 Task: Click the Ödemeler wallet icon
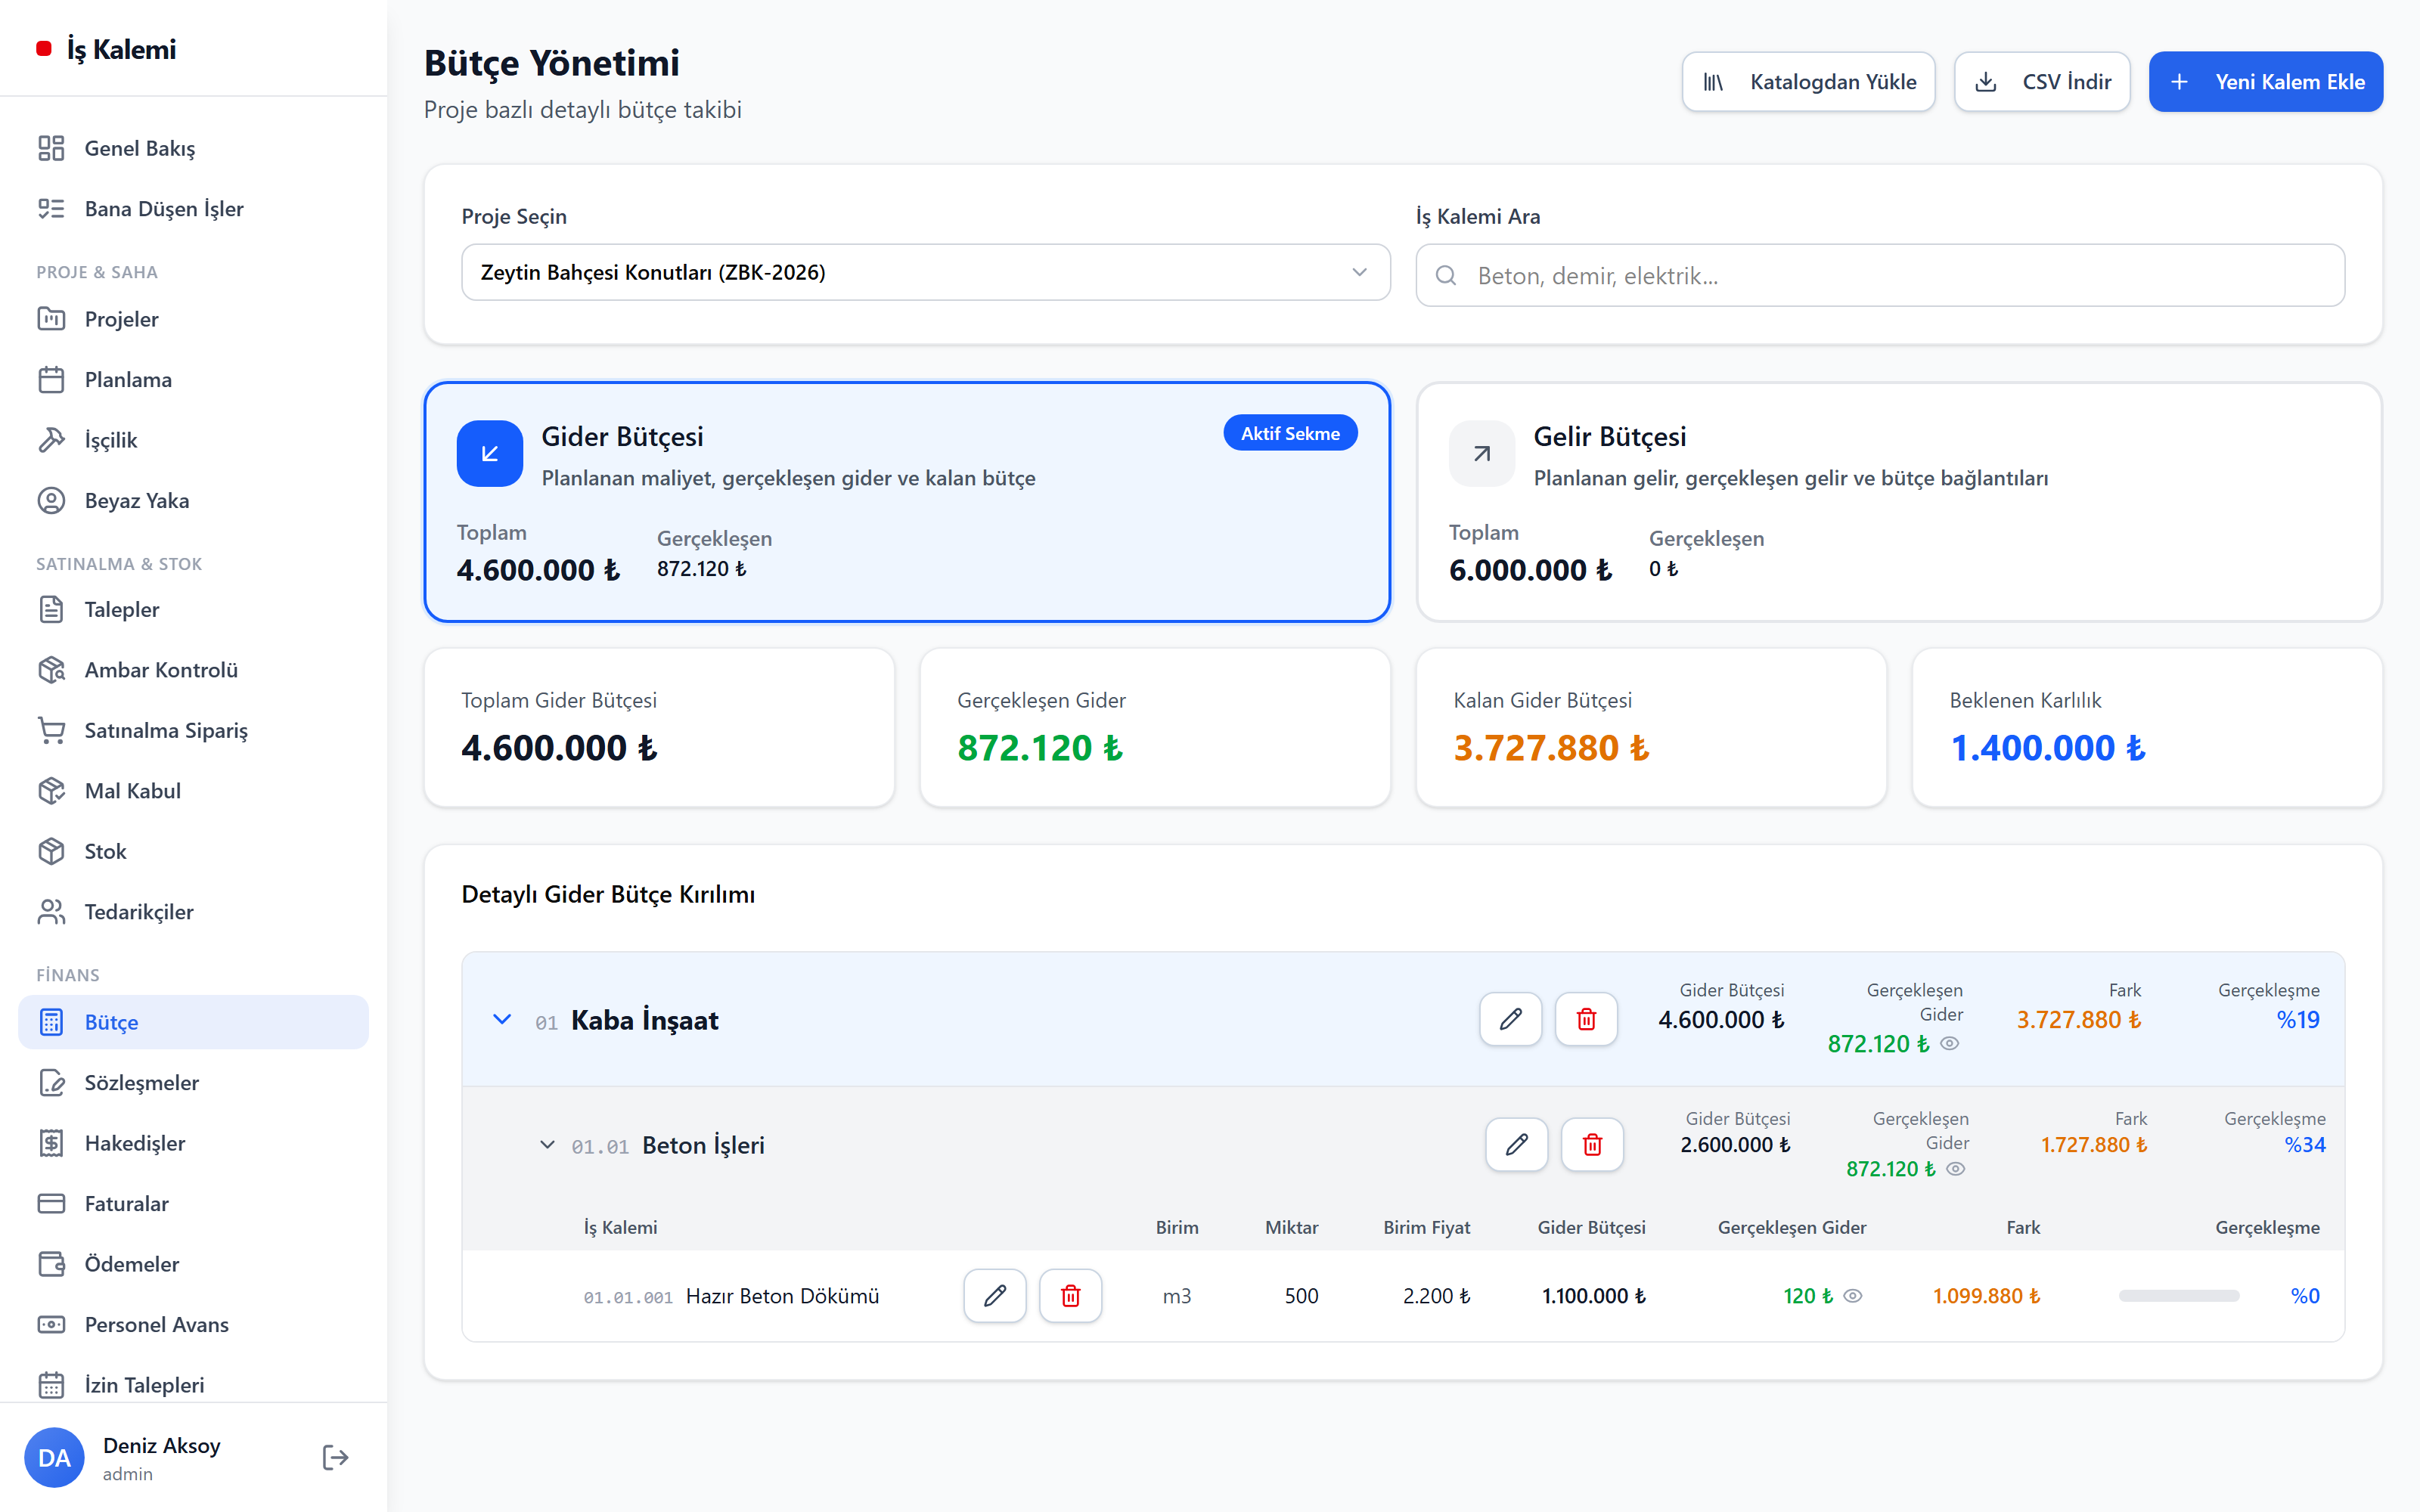(51, 1264)
